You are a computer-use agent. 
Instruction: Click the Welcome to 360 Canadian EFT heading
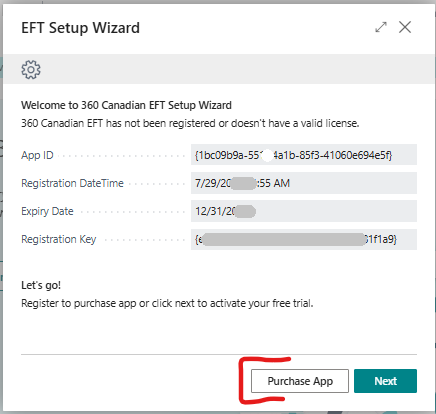(126, 105)
